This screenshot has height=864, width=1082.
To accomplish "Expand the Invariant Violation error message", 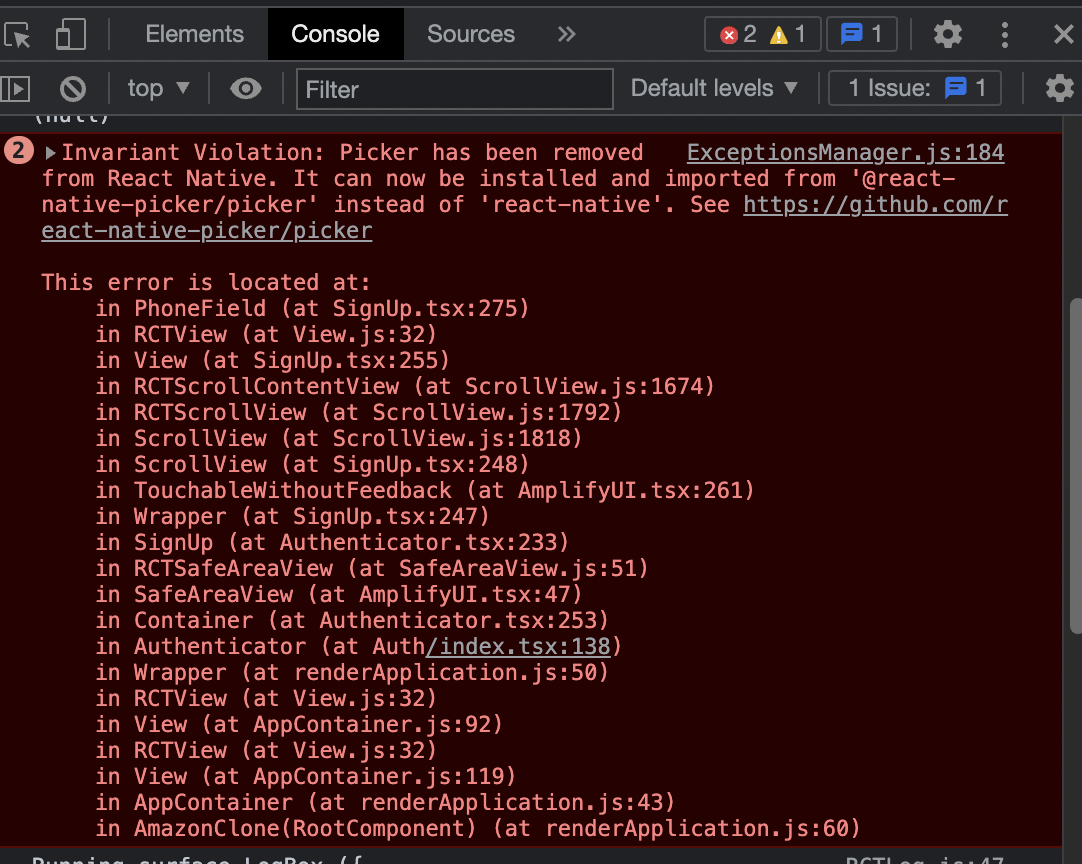I will [x=50, y=153].
